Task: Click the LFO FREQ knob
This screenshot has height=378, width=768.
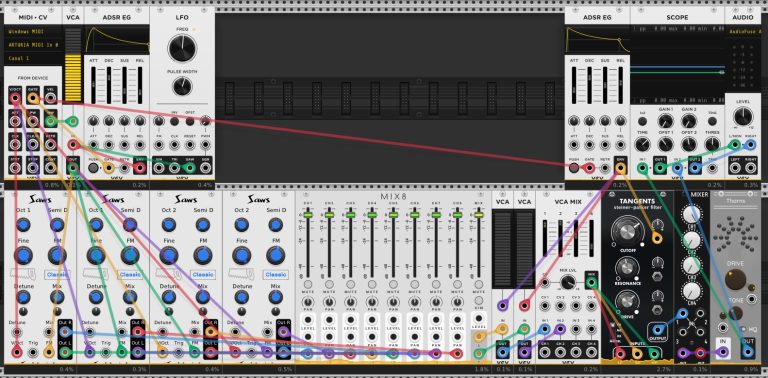Action: [x=182, y=48]
